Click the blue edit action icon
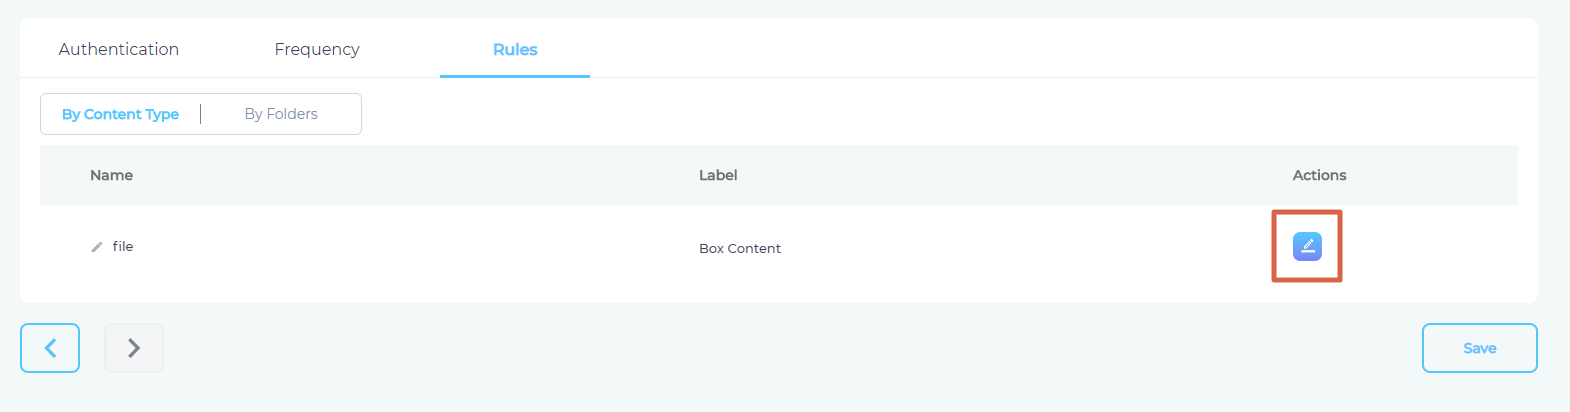 pos(1307,246)
